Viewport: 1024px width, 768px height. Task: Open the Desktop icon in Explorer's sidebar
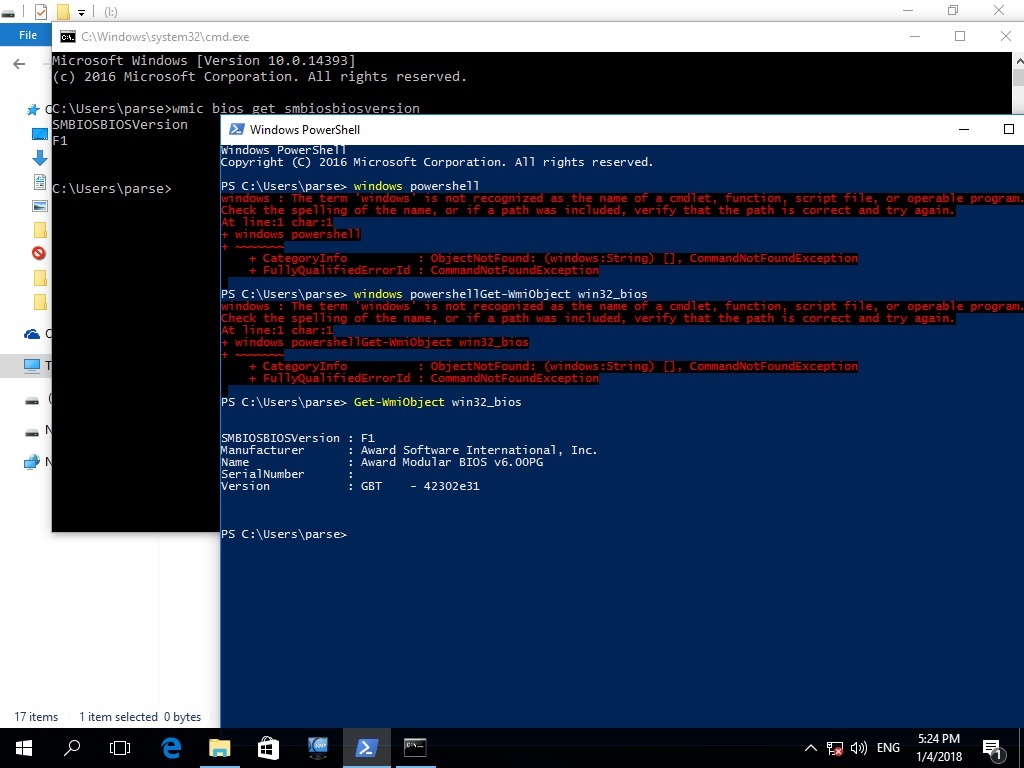39,134
